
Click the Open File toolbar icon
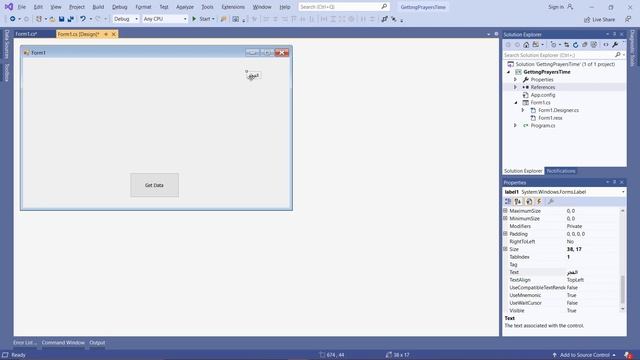click(52, 19)
